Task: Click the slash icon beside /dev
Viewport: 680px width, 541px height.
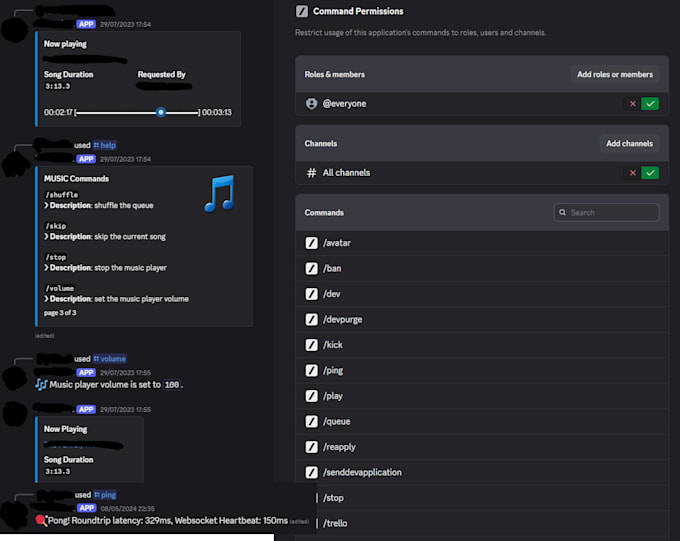Action: tap(311, 294)
